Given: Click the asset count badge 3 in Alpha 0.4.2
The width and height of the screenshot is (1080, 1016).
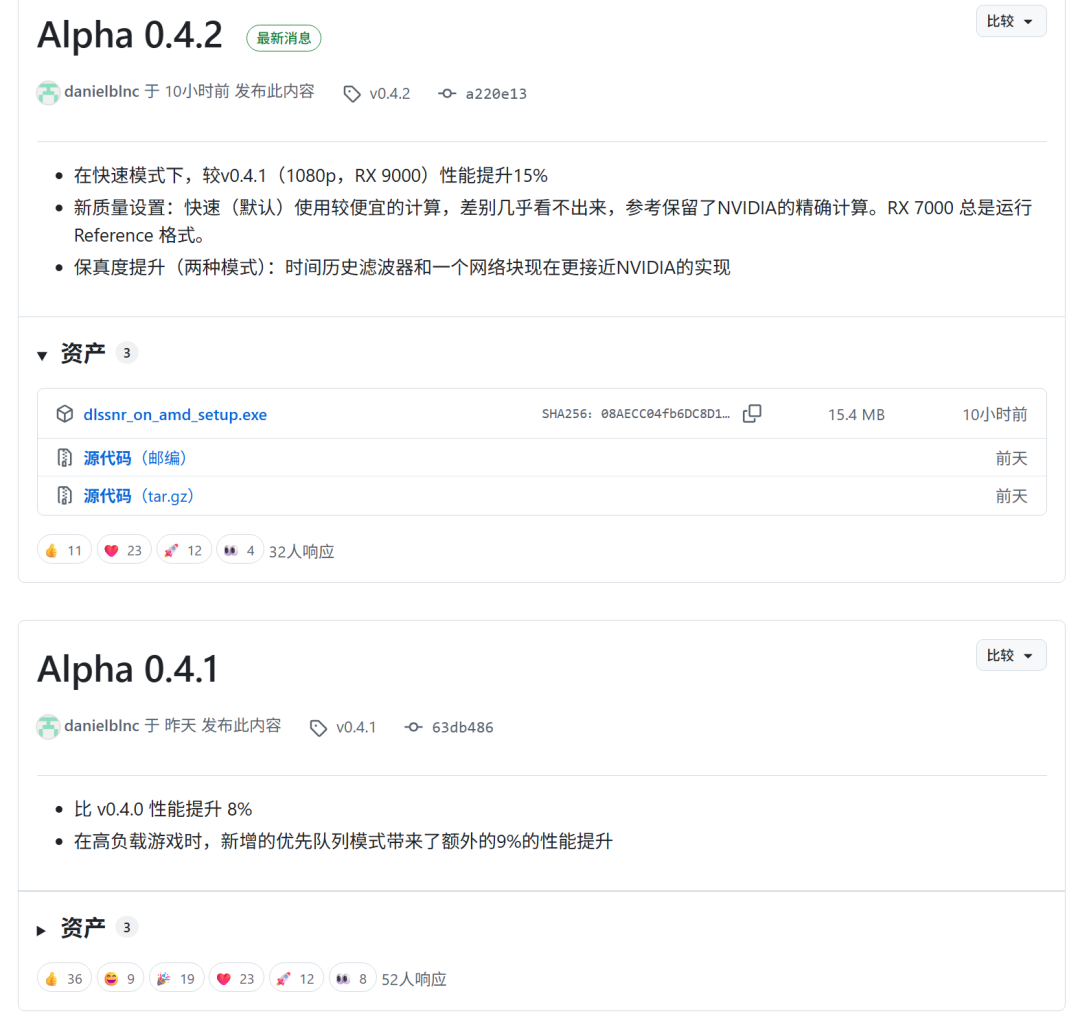Looking at the screenshot, I should coord(127,353).
